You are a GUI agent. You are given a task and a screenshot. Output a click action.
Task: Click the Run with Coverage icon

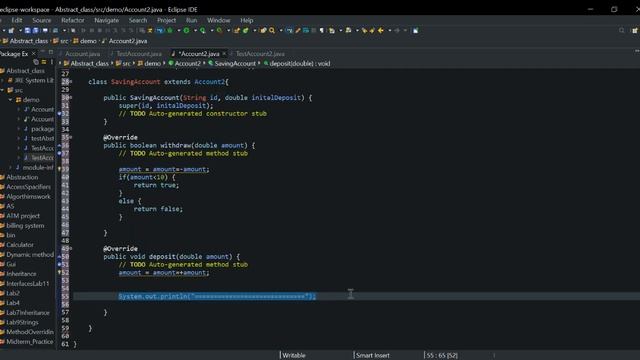coord(203,31)
